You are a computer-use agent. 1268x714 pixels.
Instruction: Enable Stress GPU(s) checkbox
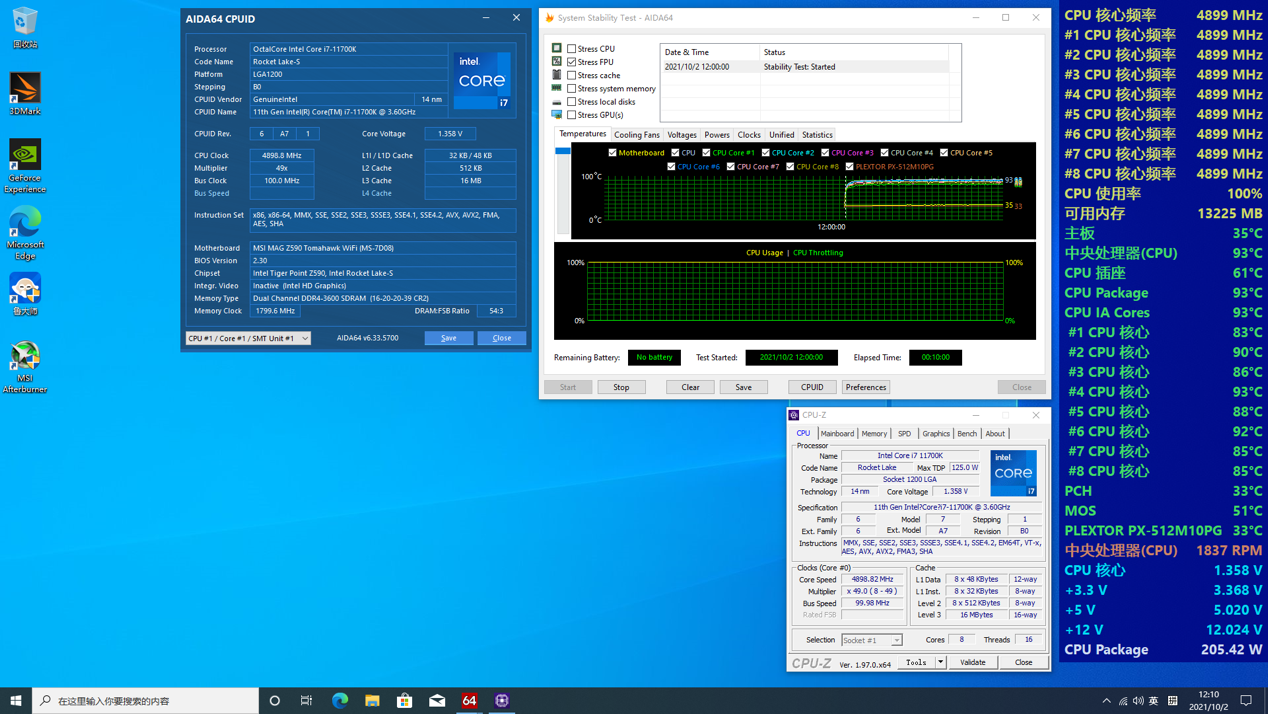(572, 115)
